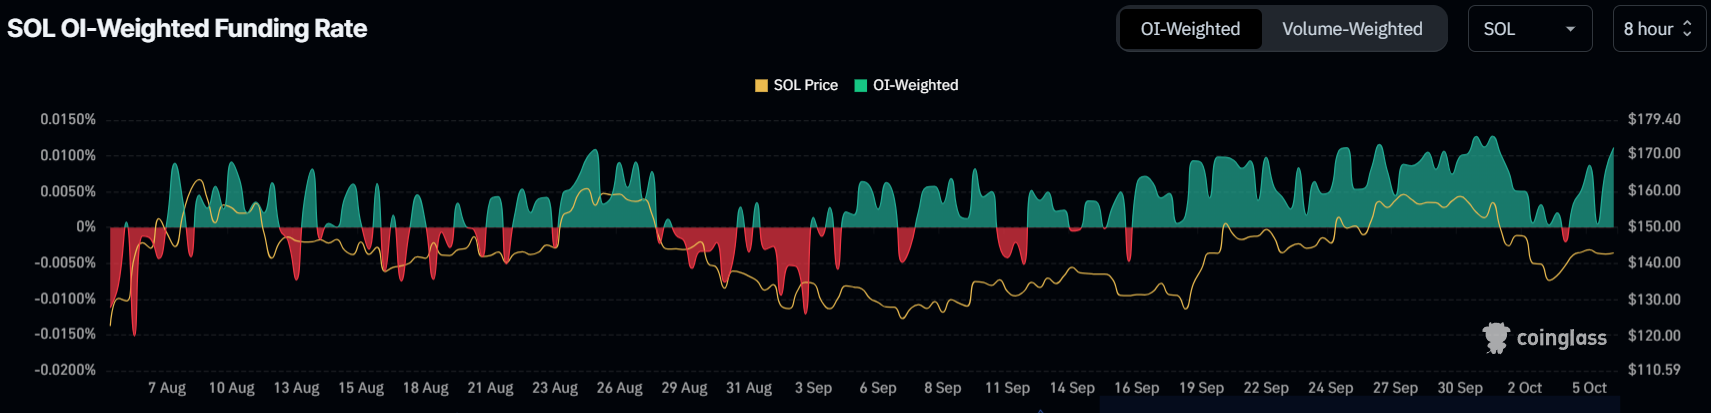This screenshot has height=413, width=1711.
Task: Click the 0.0150% left axis label
Action: coord(68,119)
